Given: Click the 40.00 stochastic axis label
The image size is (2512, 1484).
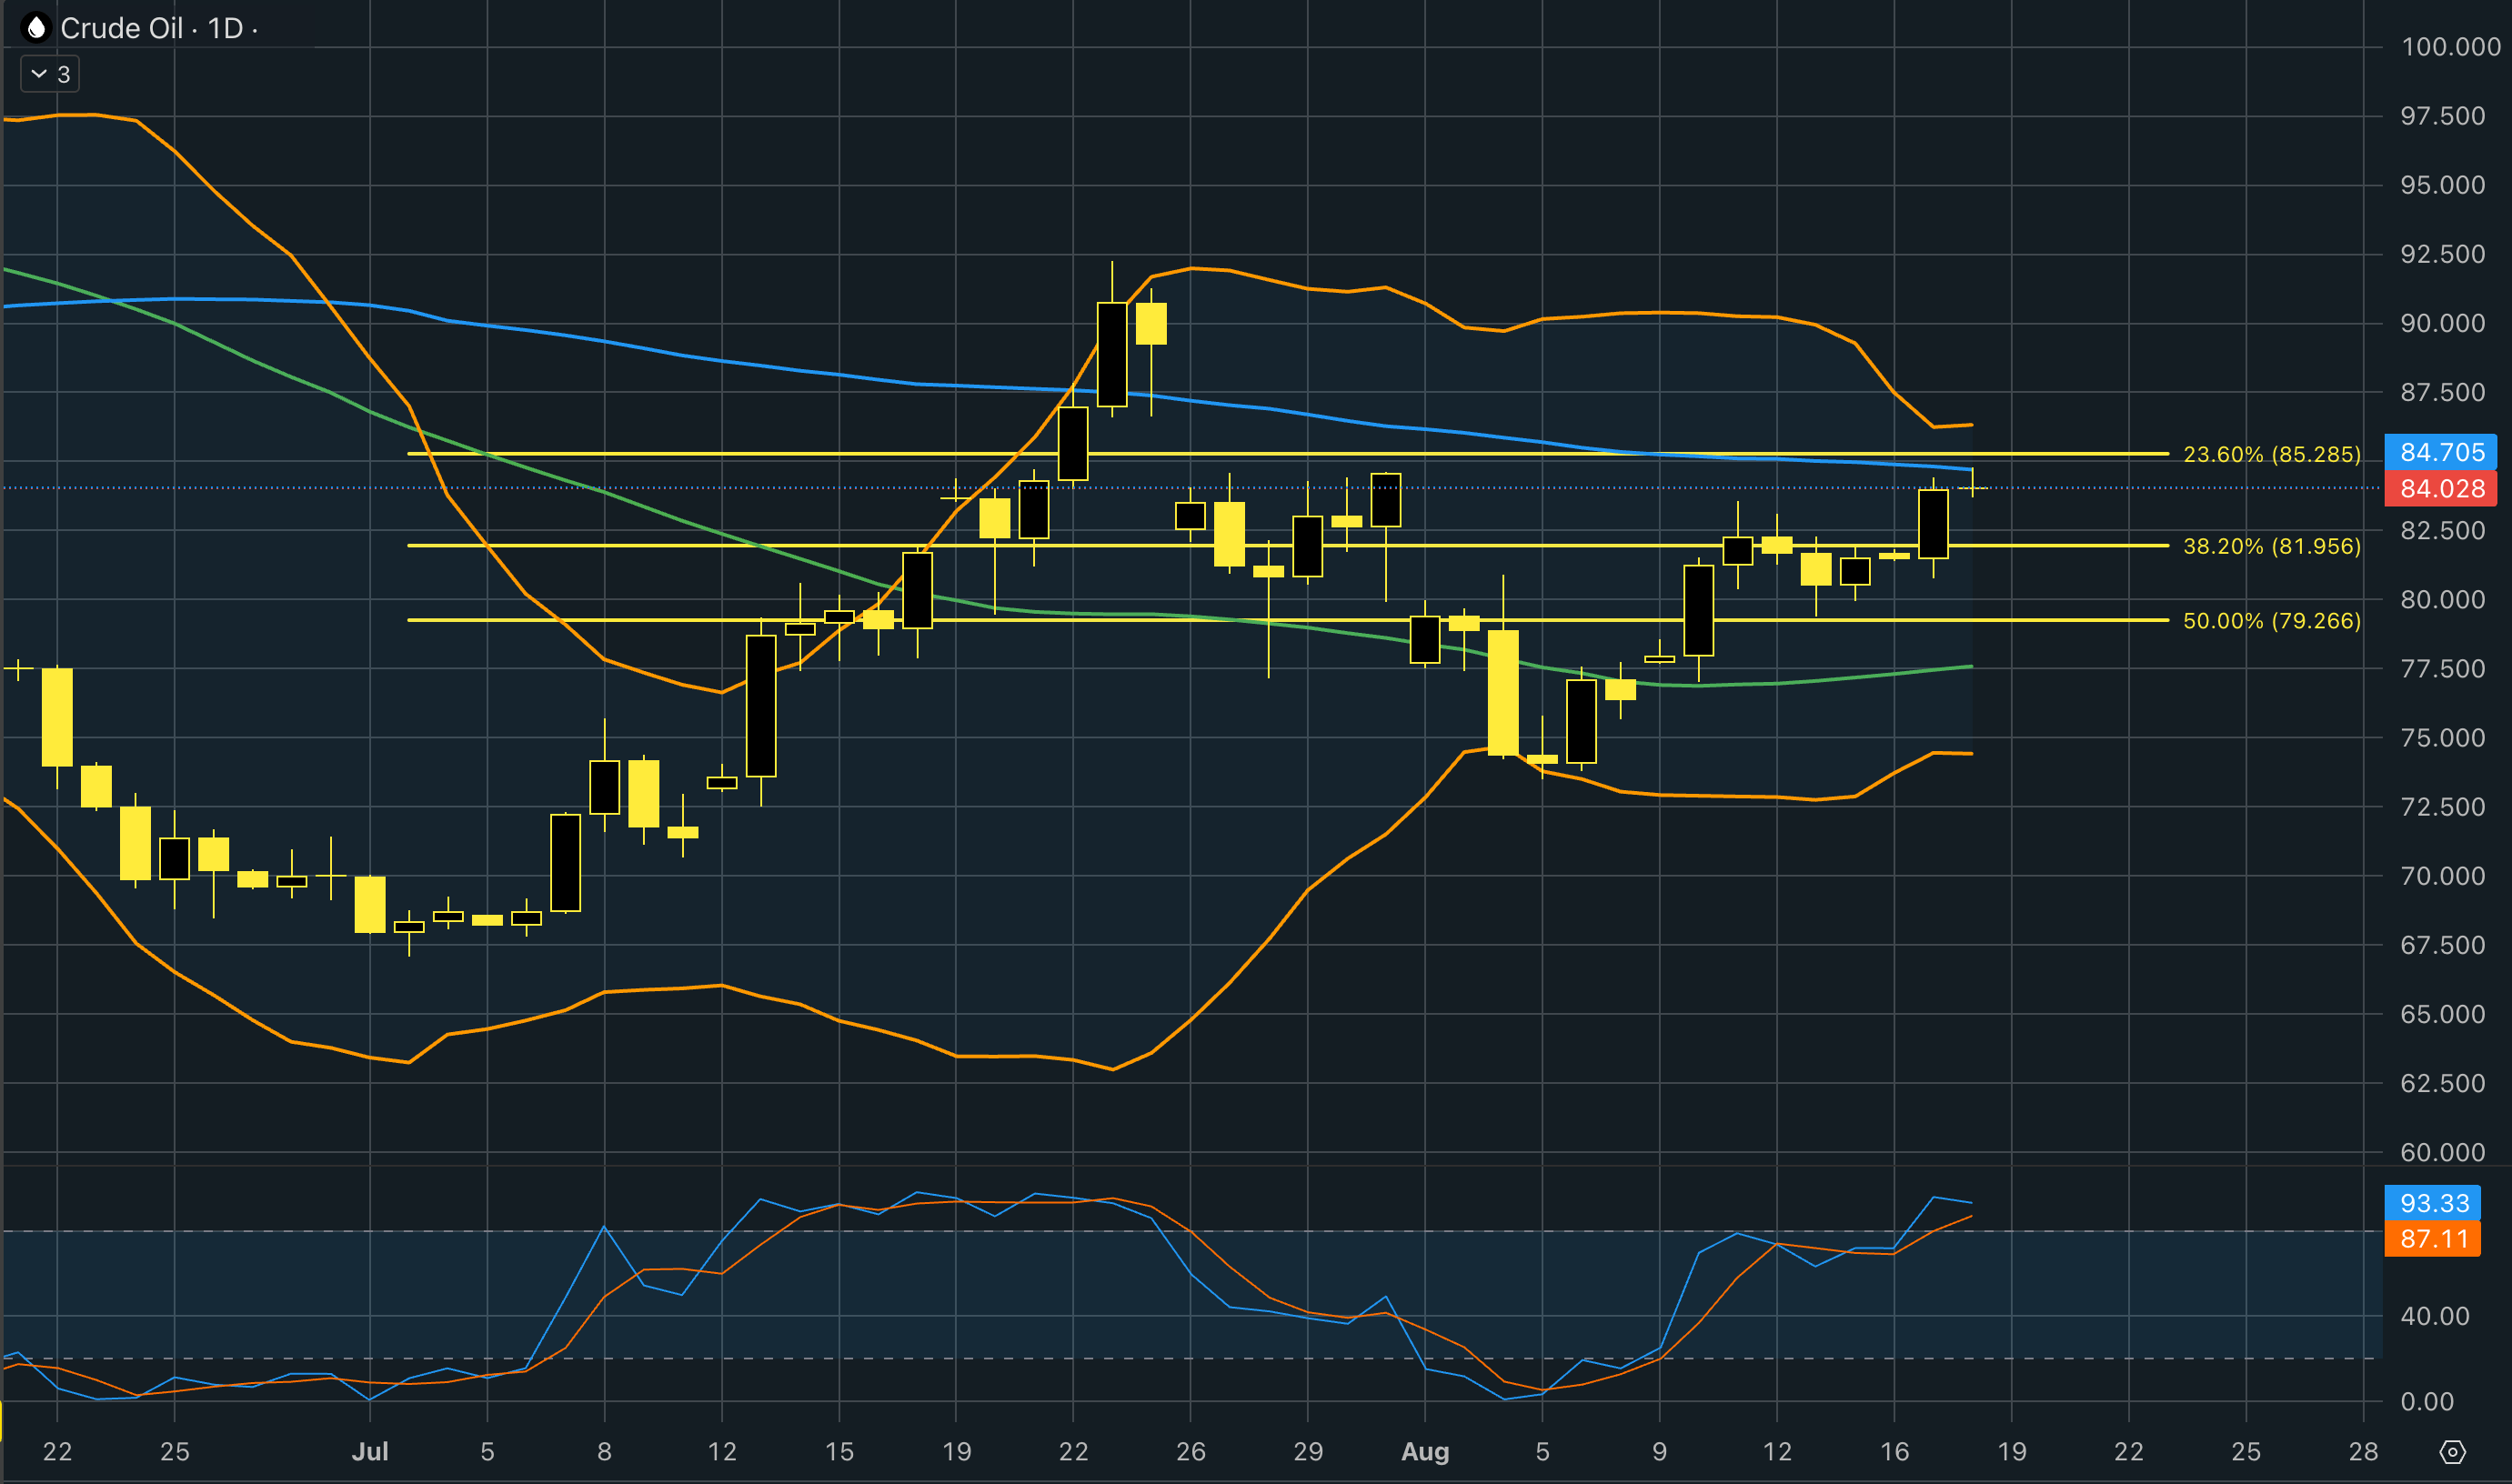Looking at the screenshot, I should pos(2435,1316).
